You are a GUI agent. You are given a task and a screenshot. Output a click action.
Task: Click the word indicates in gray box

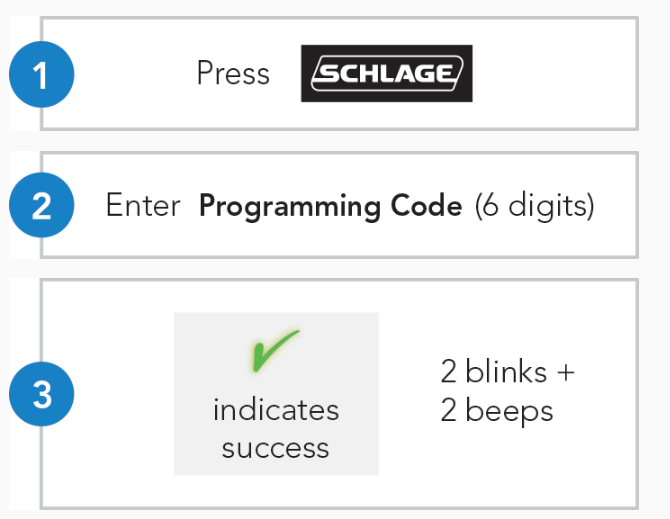click(x=276, y=409)
